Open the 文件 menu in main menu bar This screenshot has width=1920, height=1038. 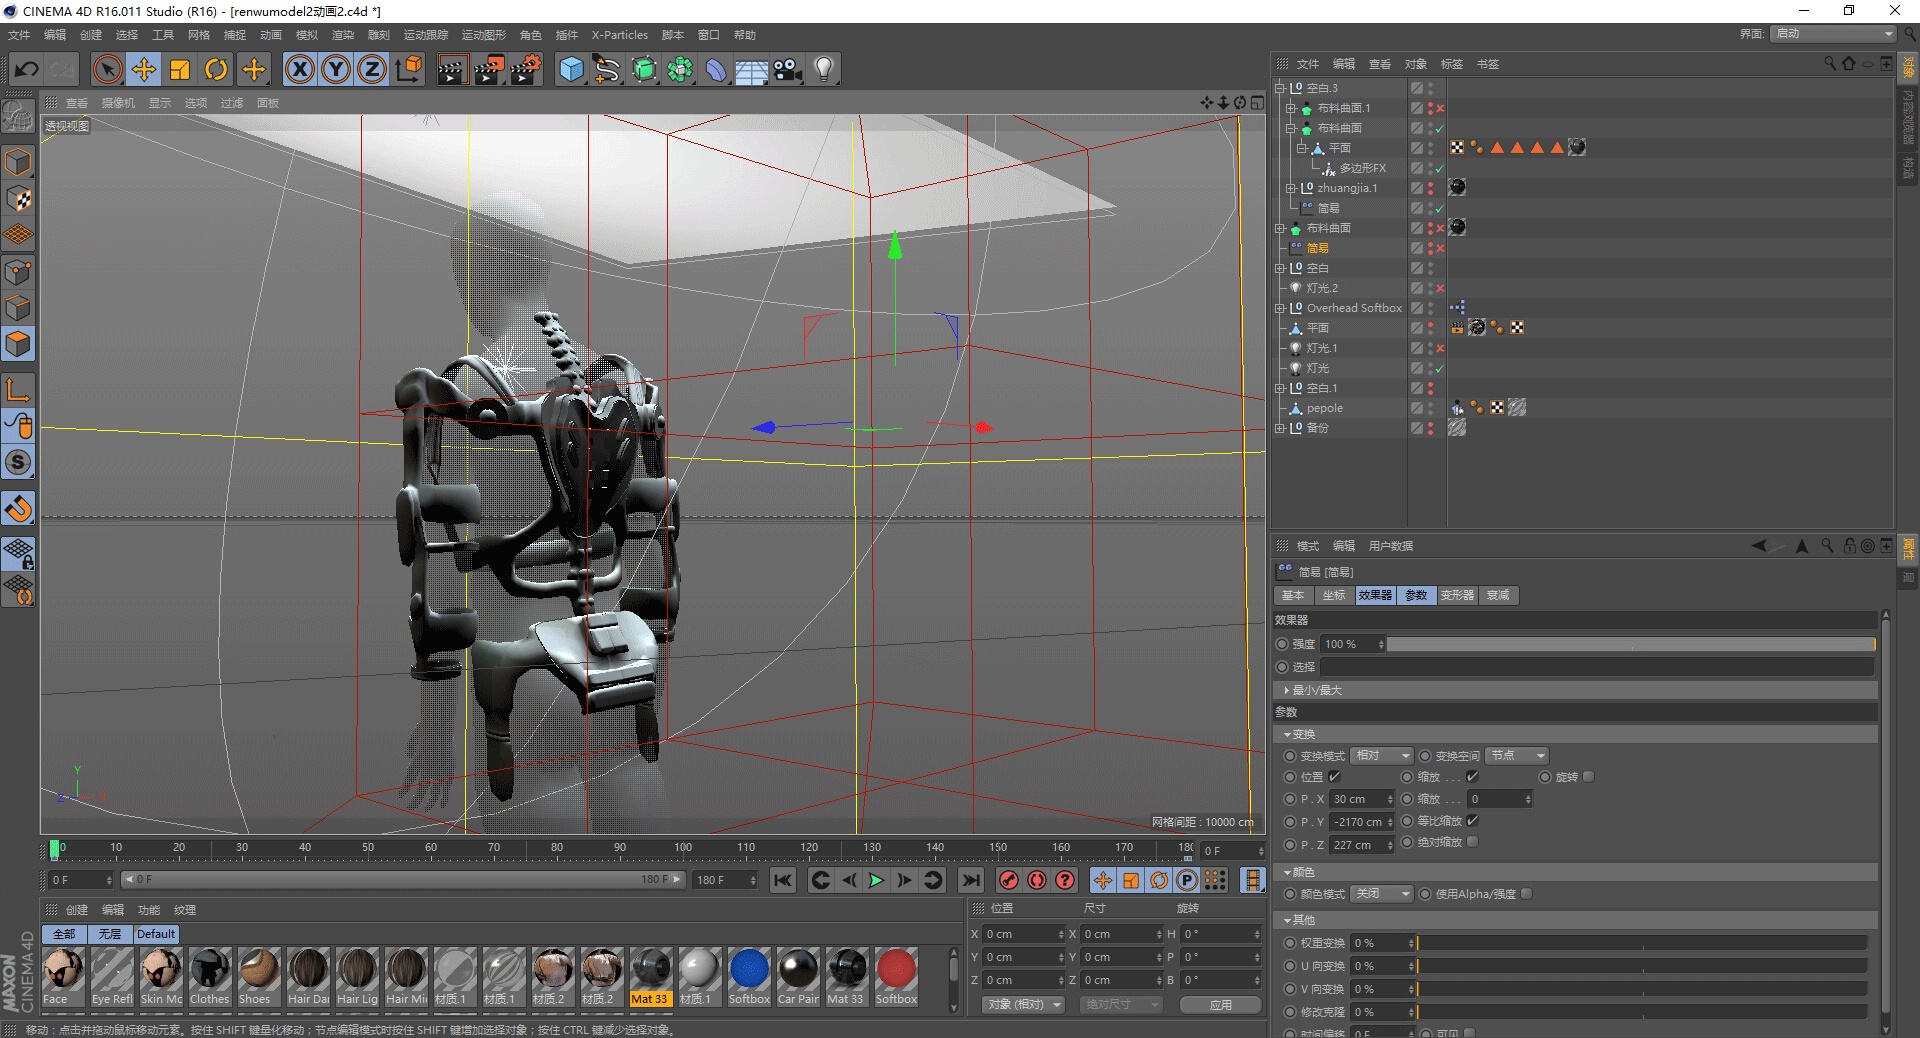19,35
